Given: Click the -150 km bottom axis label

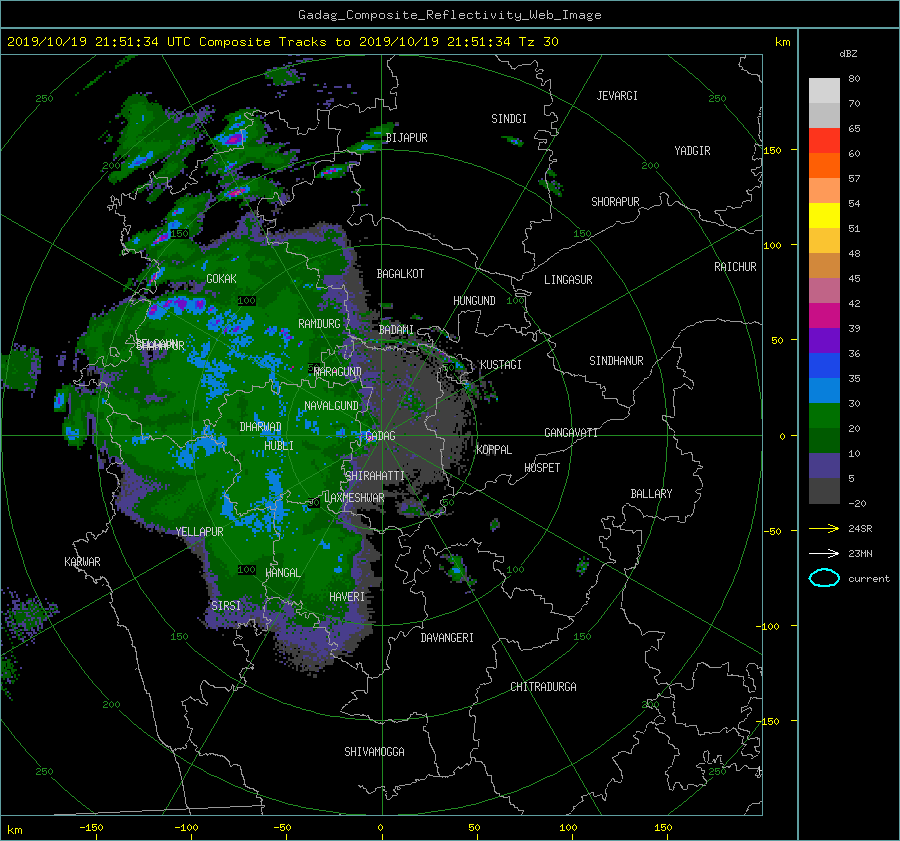Looking at the screenshot, I should coord(91,827).
